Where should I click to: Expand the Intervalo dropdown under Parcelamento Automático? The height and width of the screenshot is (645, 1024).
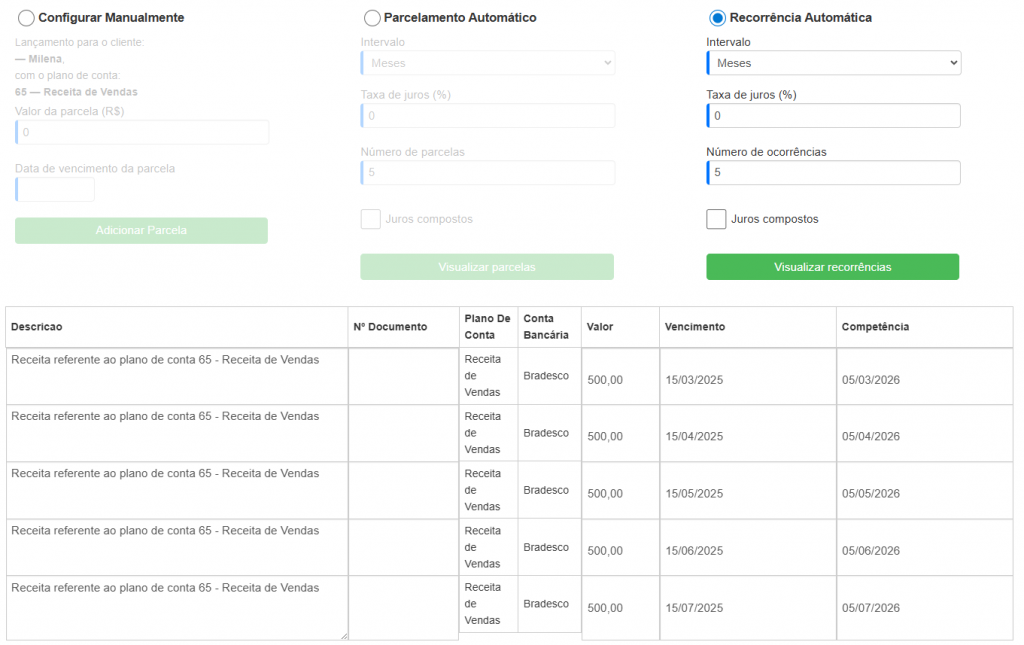click(x=488, y=63)
